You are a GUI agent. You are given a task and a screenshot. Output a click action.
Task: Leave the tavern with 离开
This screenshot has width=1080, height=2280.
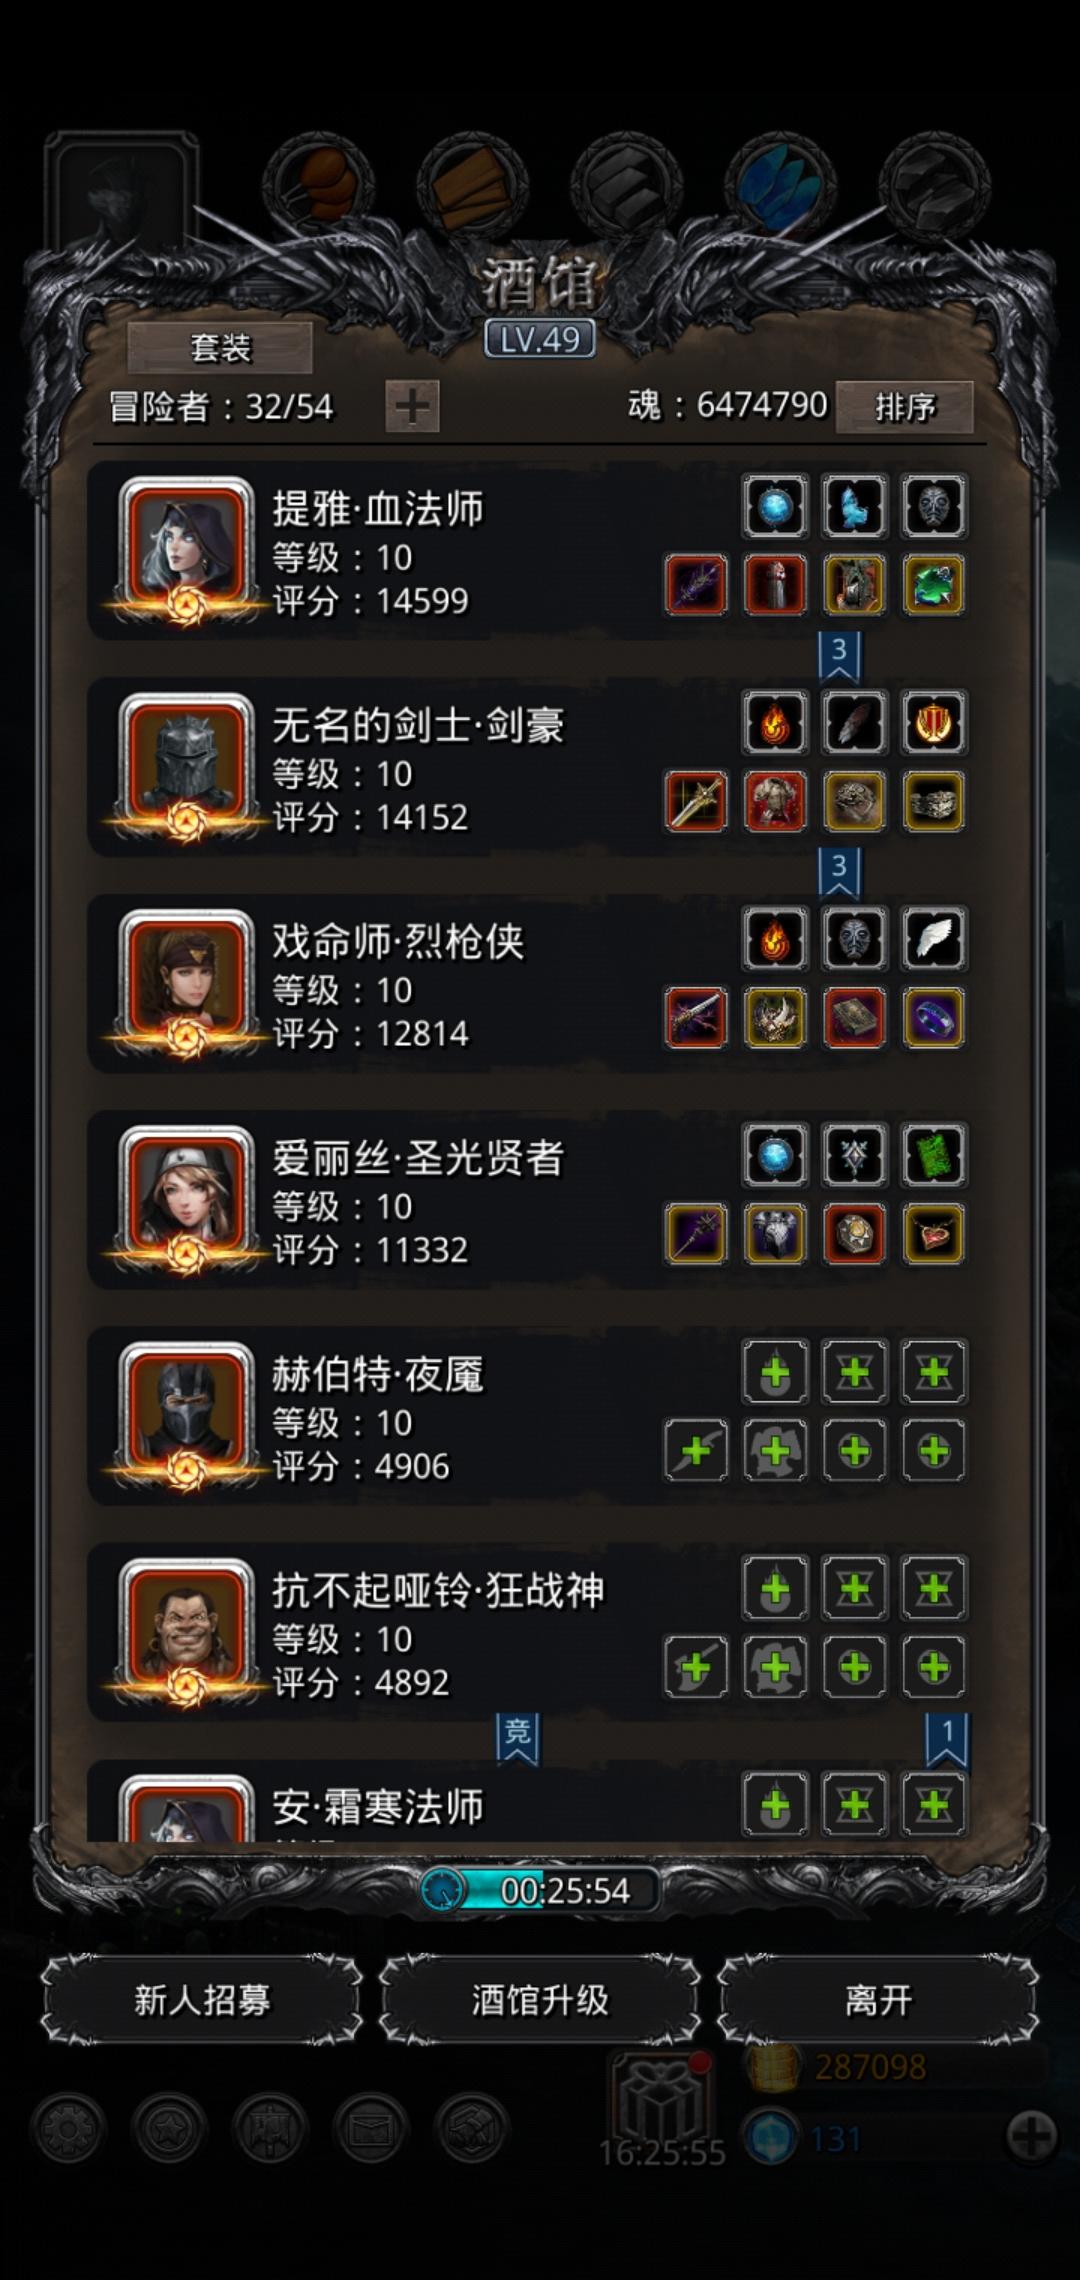click(878, 2000)
